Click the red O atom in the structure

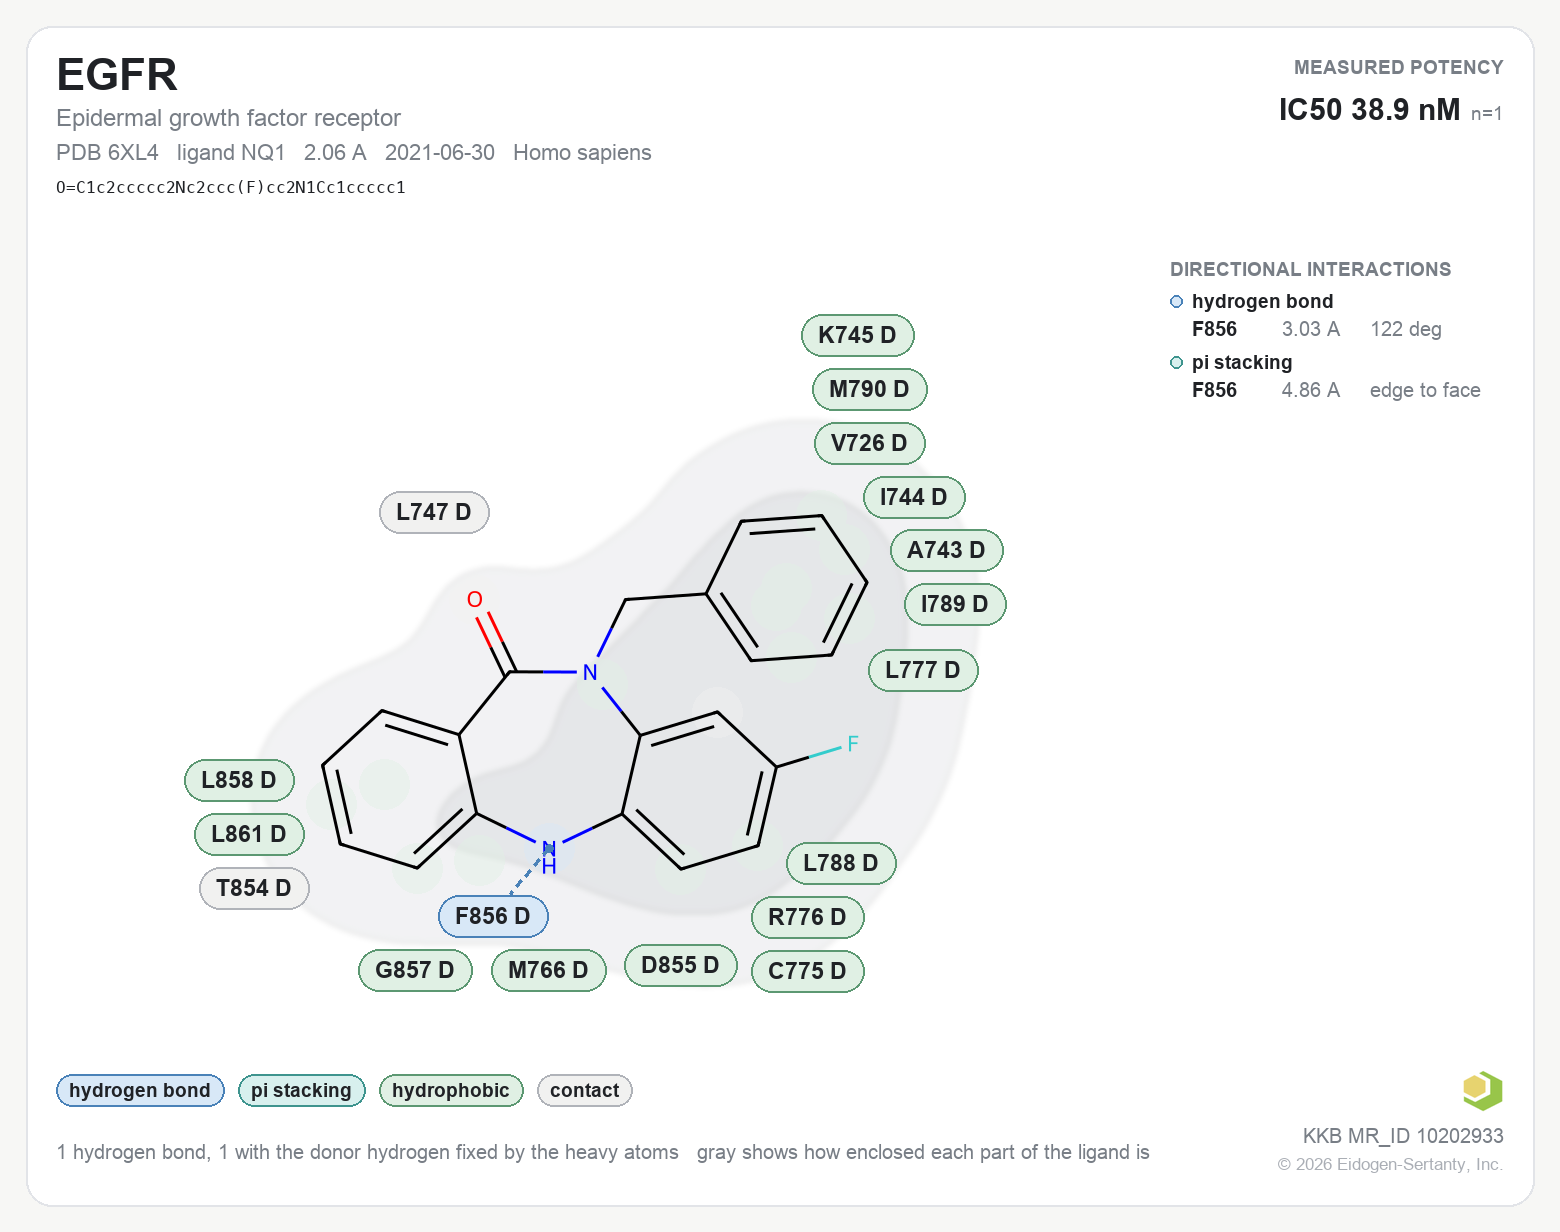tap(475, 599)
